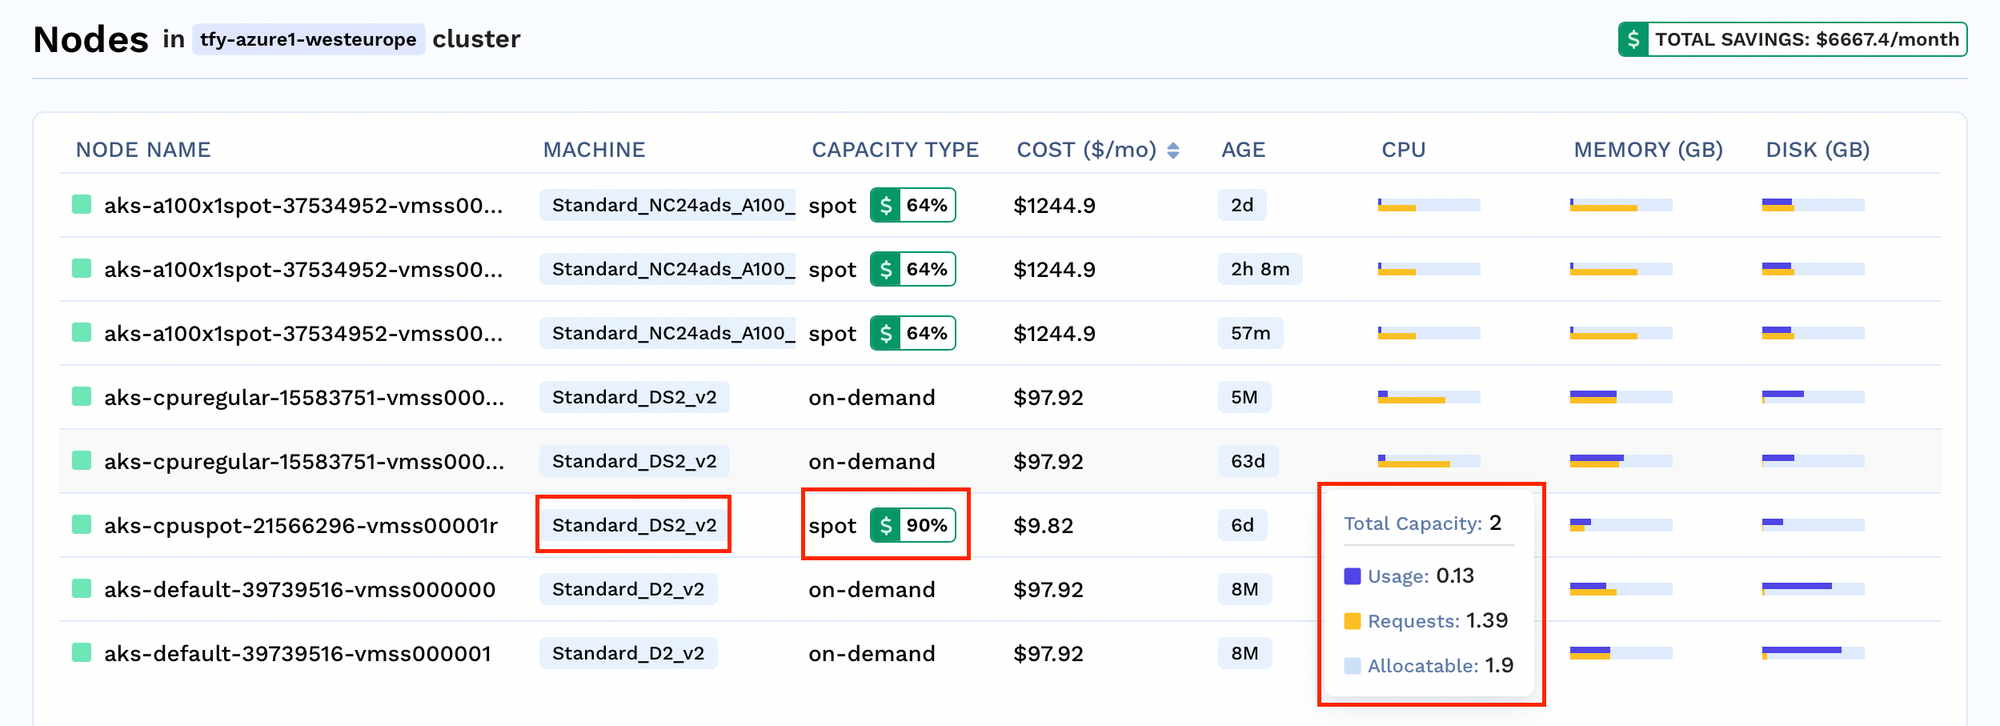
Task: Sort table by Cost column arrows
Action: point(1173,150)
